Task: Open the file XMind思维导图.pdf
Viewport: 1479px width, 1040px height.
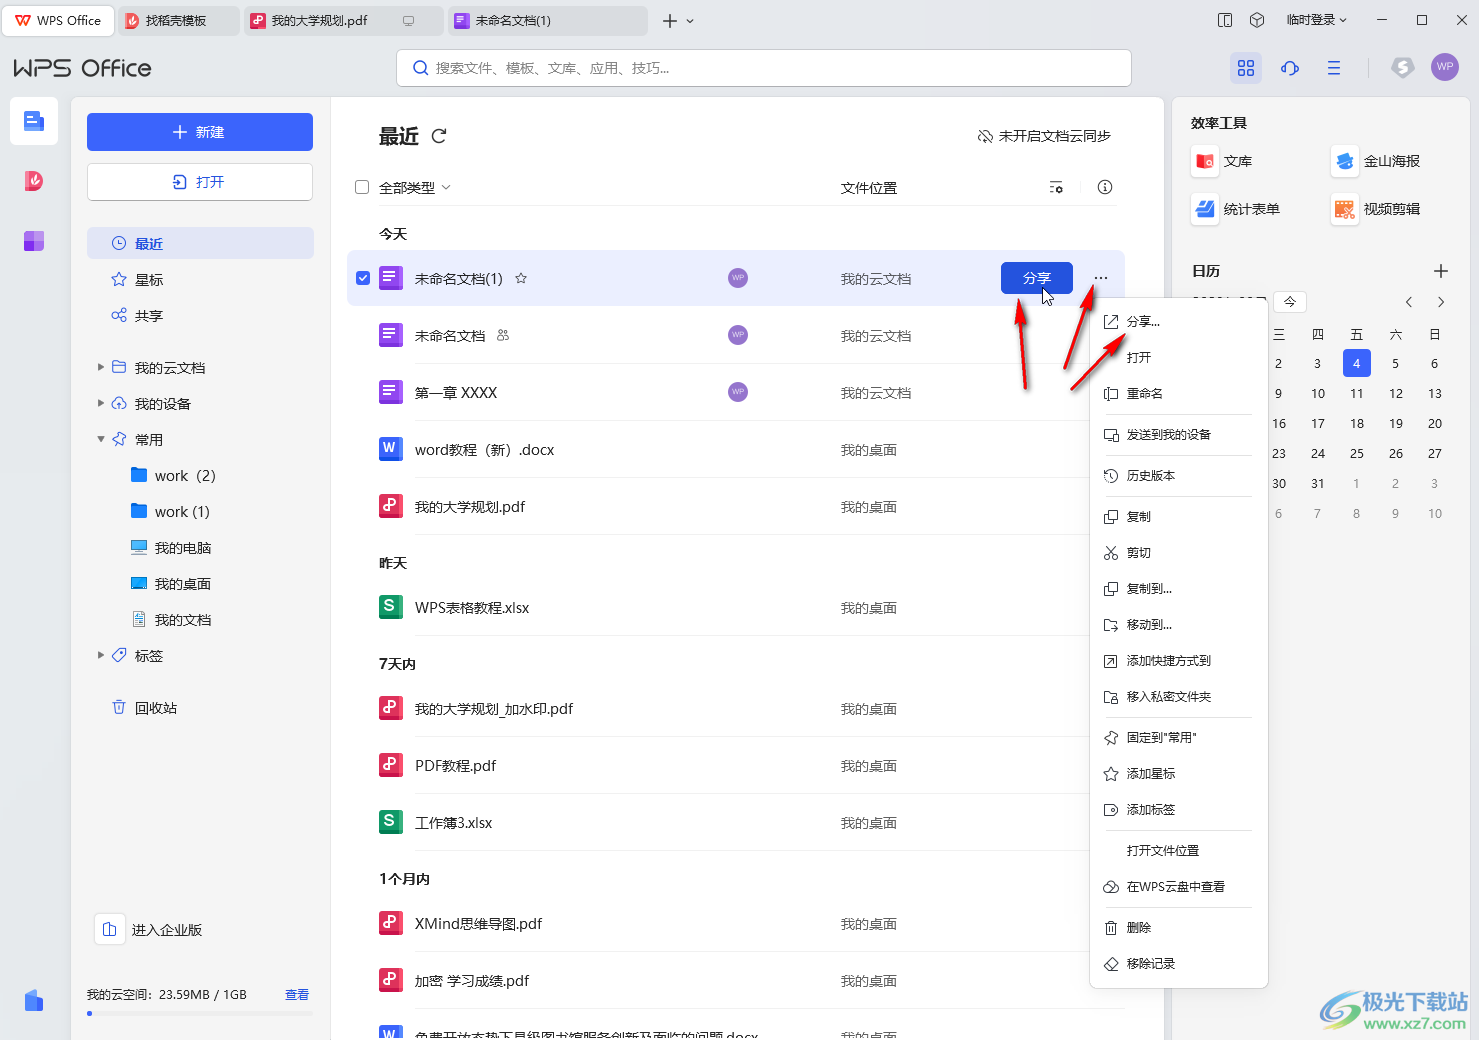Action: click(x=478, y=924)
